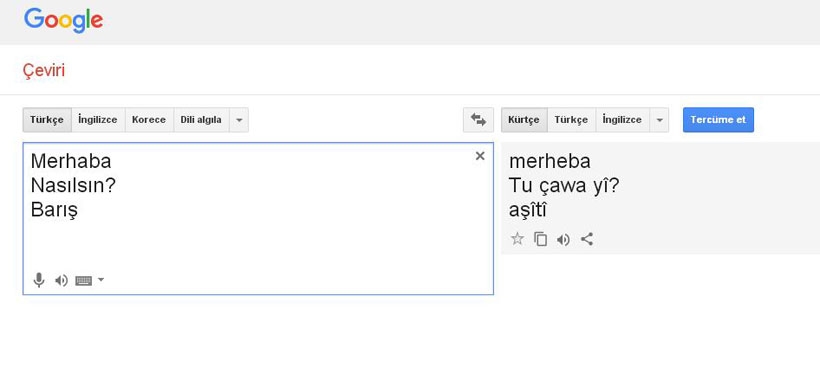Select Türkçe as source language
This screenshot has width=820, height=374.
pyautogui.click(x=47, y=120)
